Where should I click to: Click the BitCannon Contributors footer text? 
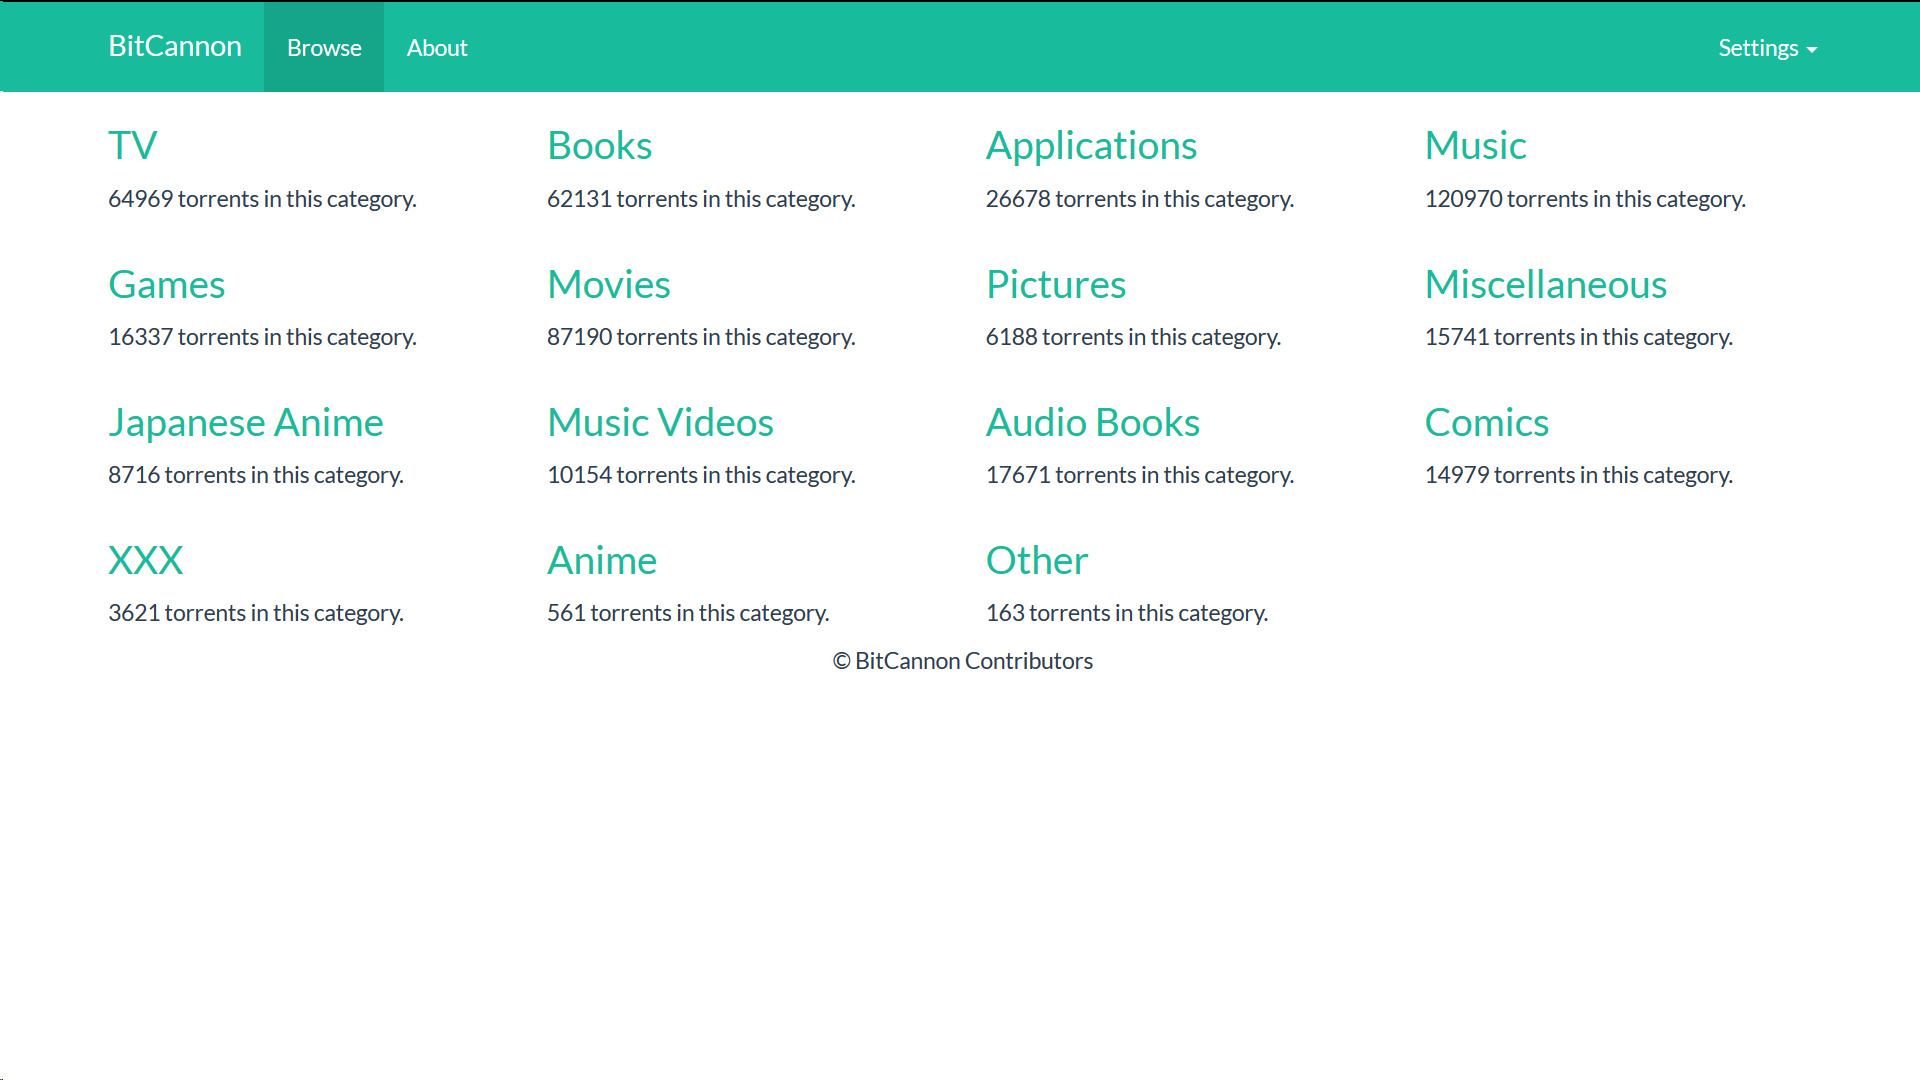[x=962, y=661]
